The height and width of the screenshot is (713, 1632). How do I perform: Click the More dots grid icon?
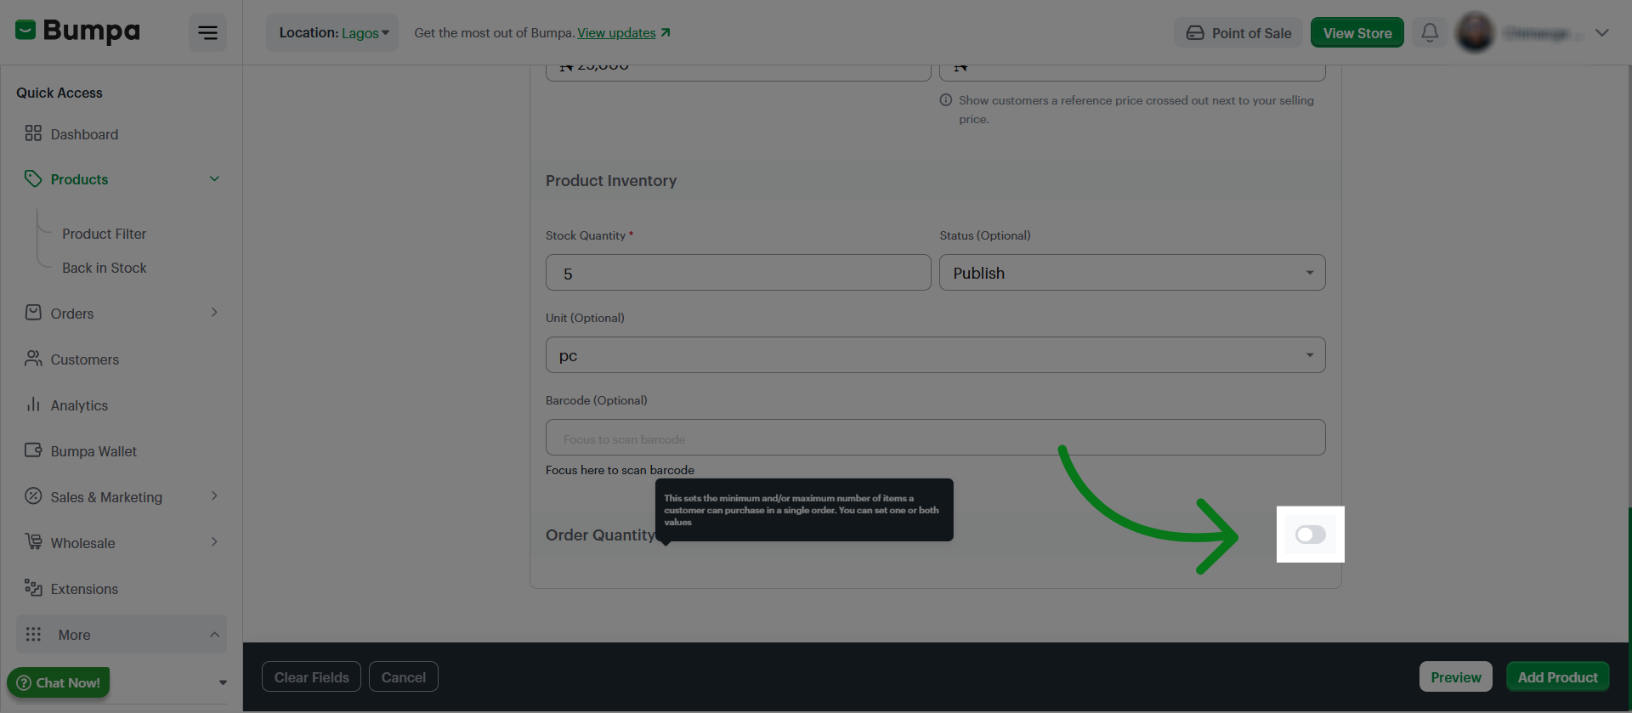click(33, 634)
